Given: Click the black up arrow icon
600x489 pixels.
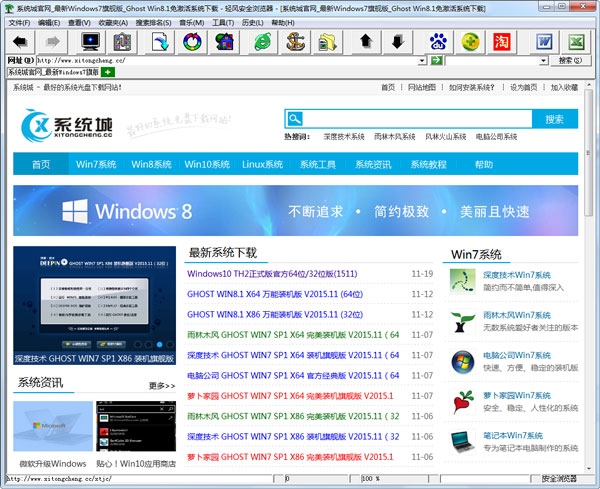Looking at the screenshot, I should tap(366, 41).
